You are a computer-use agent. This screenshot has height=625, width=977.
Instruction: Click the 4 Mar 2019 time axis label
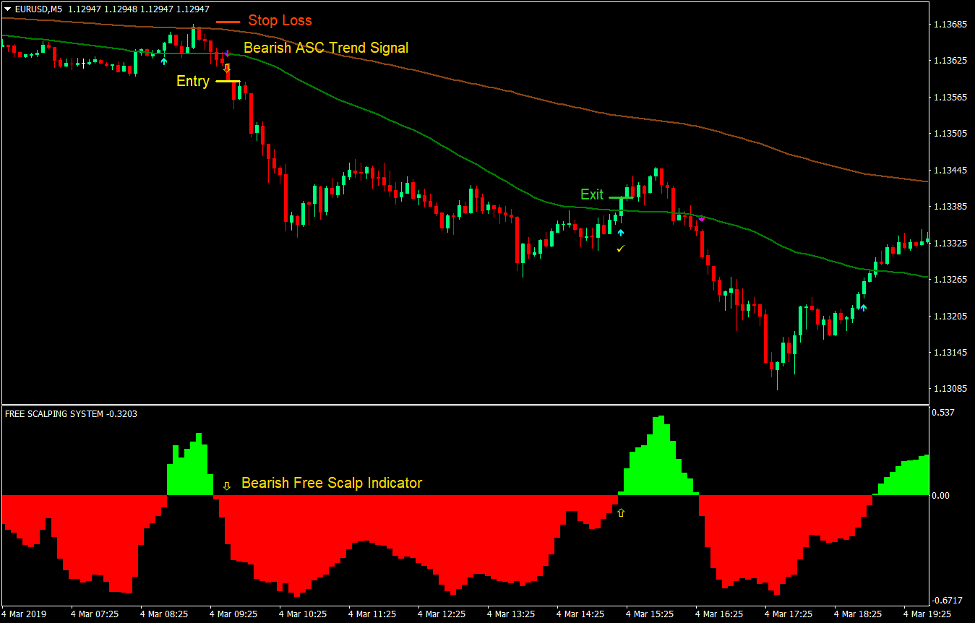click(x=23, y=613)
